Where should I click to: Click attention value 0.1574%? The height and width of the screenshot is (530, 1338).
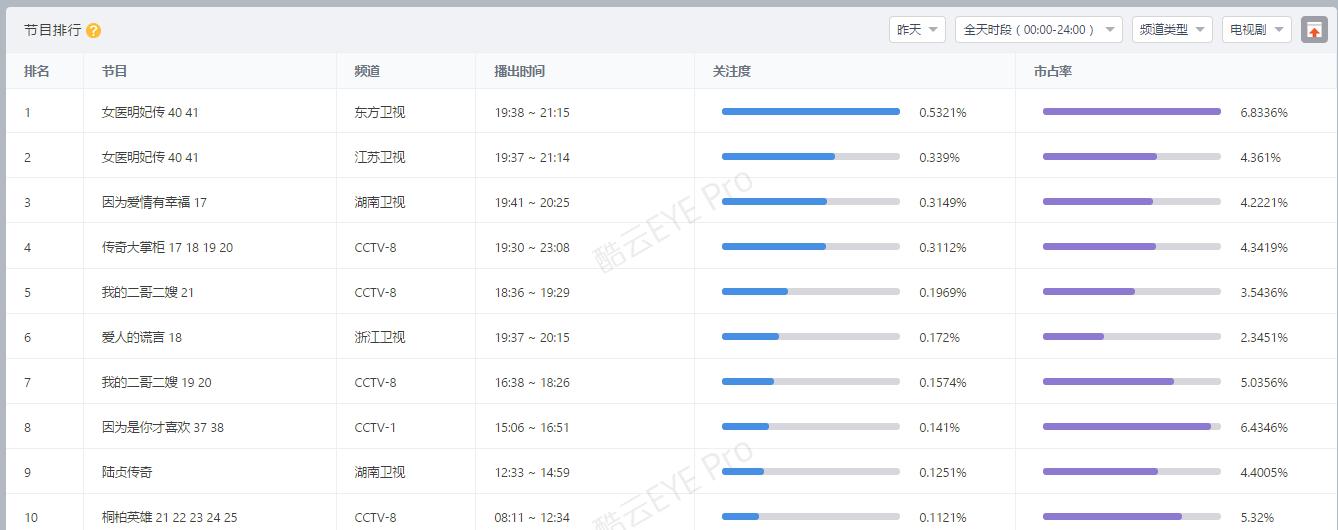[943, 382]
